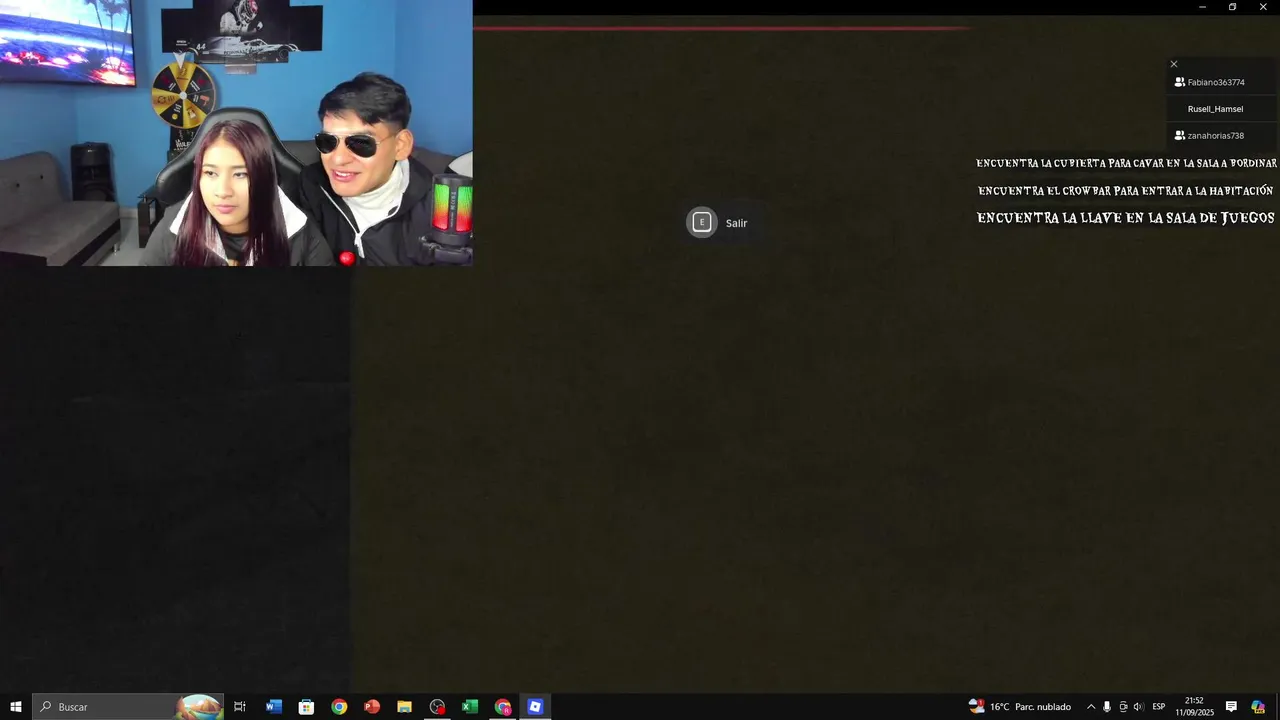Screen dimensions: 1280x720
Task: Open File Explorer from the taskbar
Action: (404, 707)
